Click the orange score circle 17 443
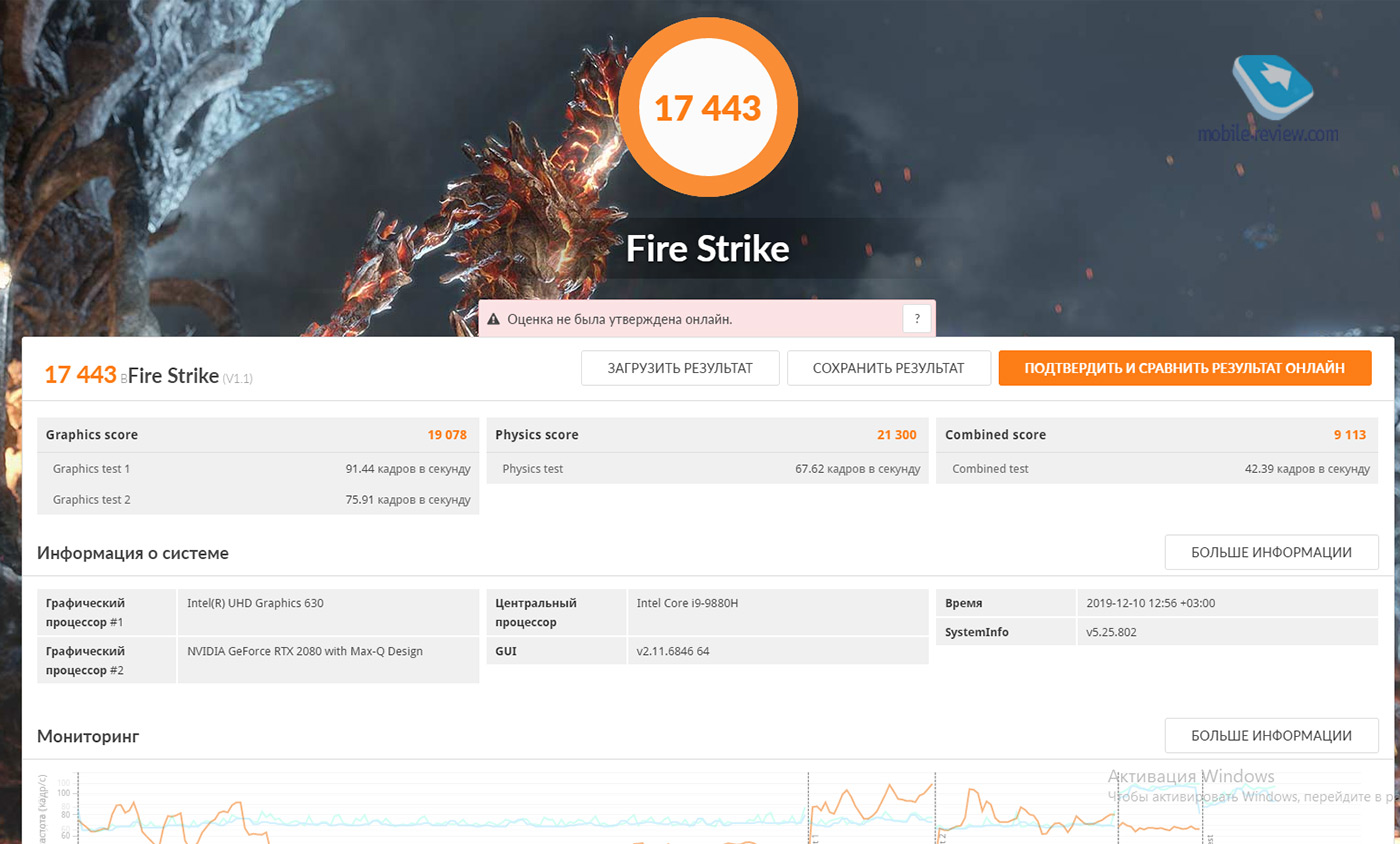The width and height of the screenshot is (1400, 844). [708, 108]
